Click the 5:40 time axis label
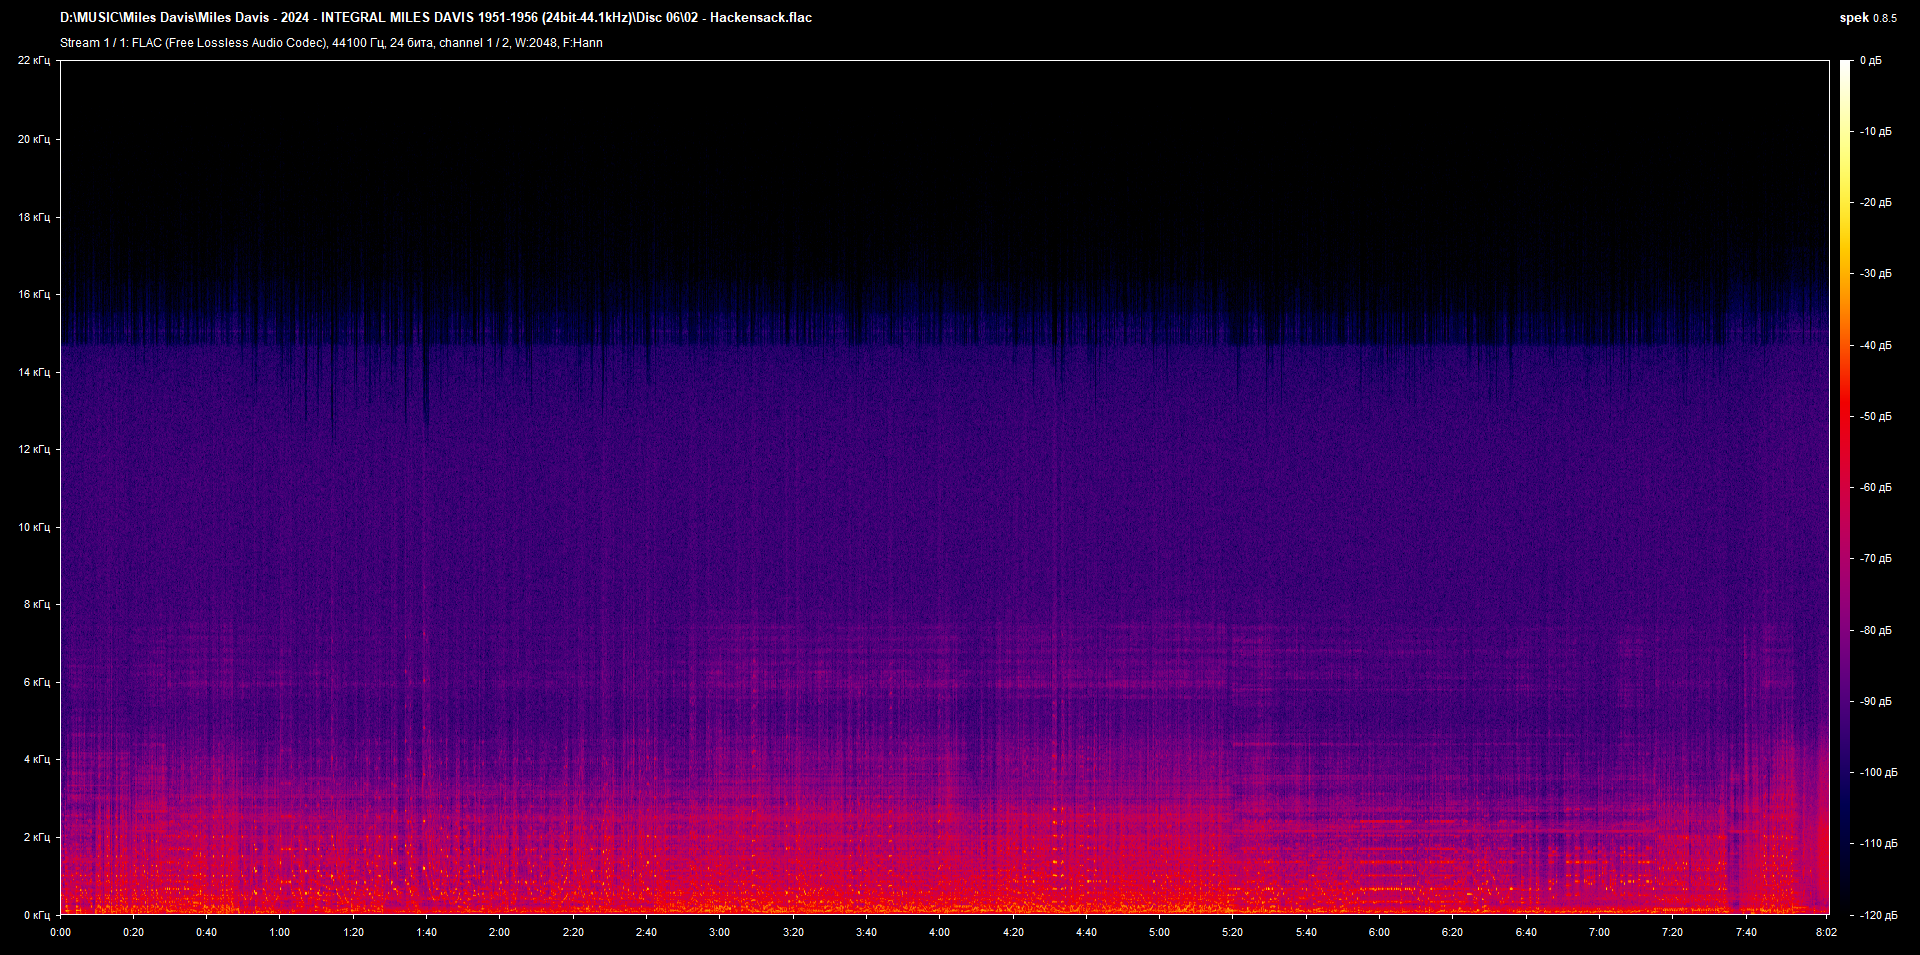 [x=1306, y=932]
